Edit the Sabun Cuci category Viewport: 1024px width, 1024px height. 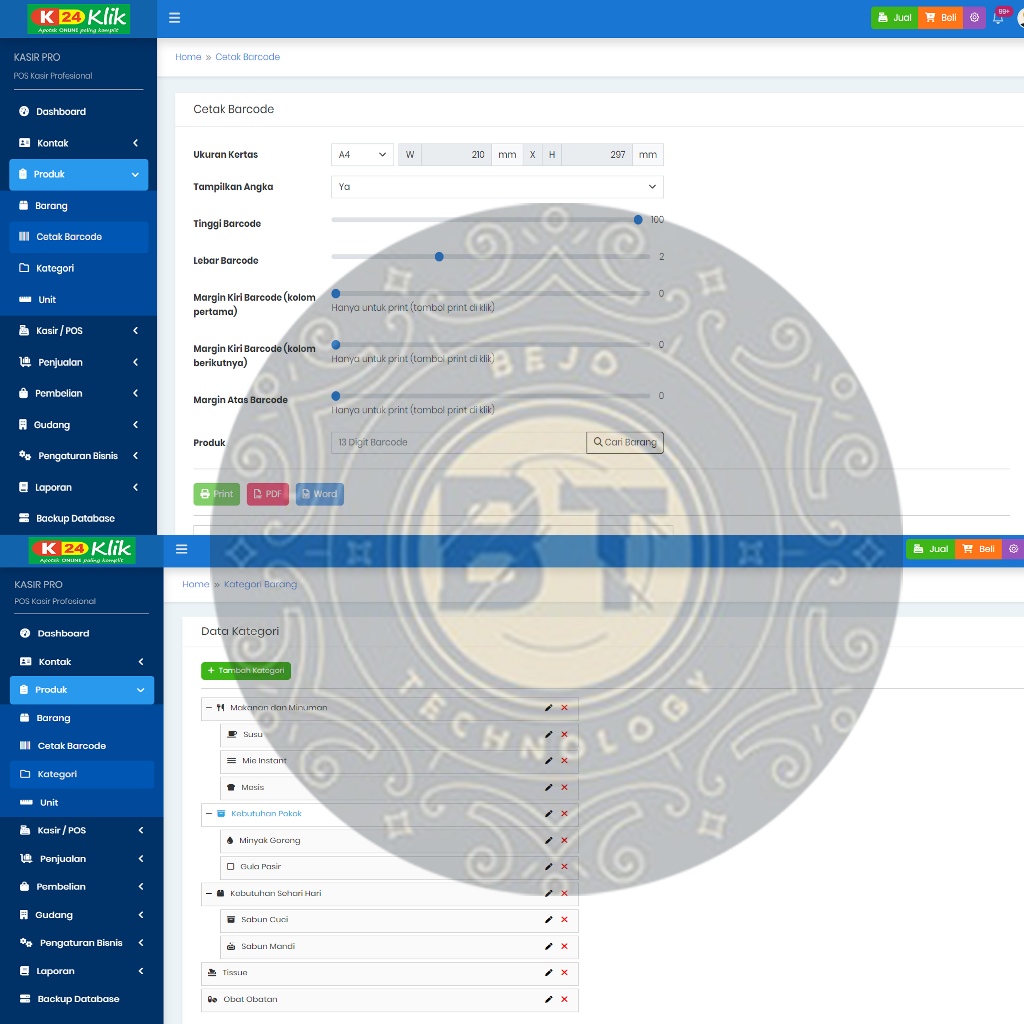[x=549, y=920]
